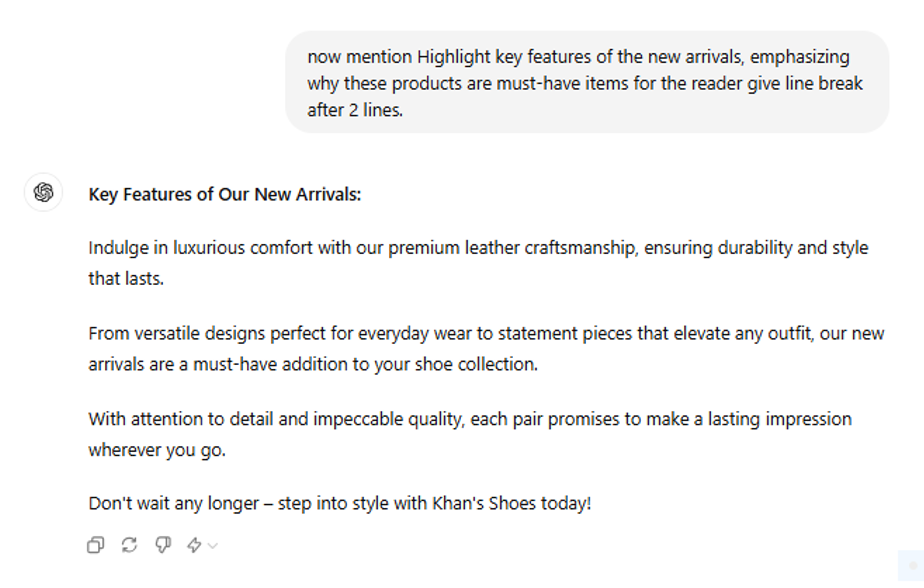Click the lightning bolt change-model icon
Viewport: 924px width, 588px height.
point(194,545)
